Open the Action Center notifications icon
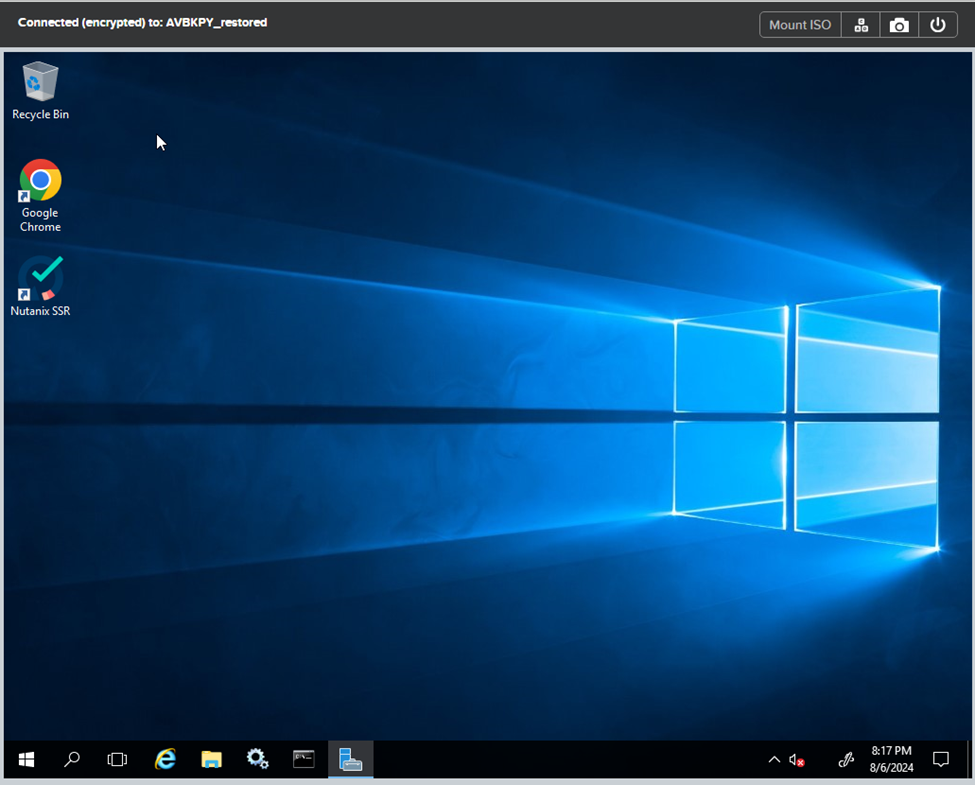The image size is (975, 785). (941, 759)
